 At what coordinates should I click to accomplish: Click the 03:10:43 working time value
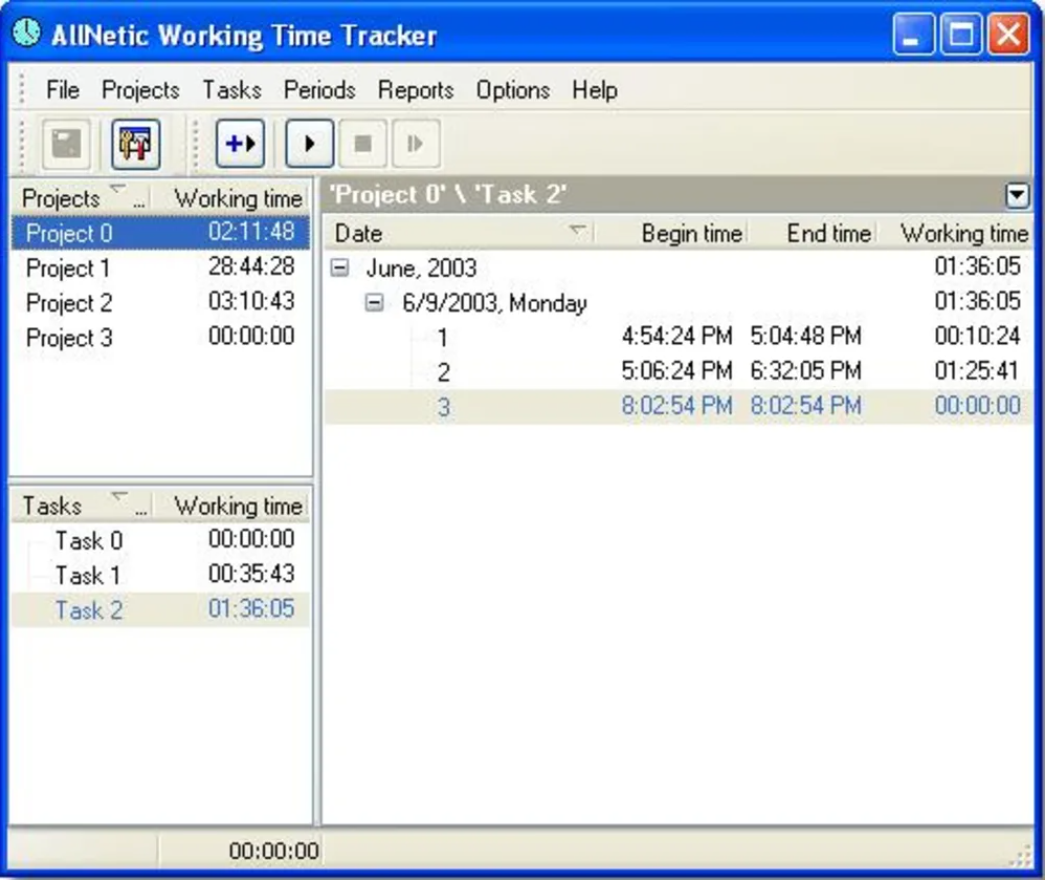click(x=251, y=301)
